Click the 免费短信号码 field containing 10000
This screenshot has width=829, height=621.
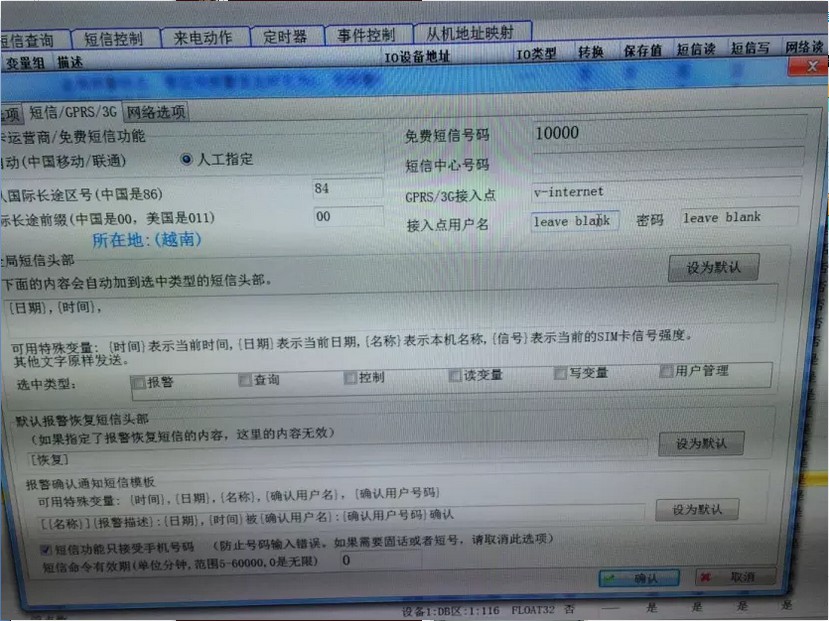pyautogui.click(x=667, y=133)
